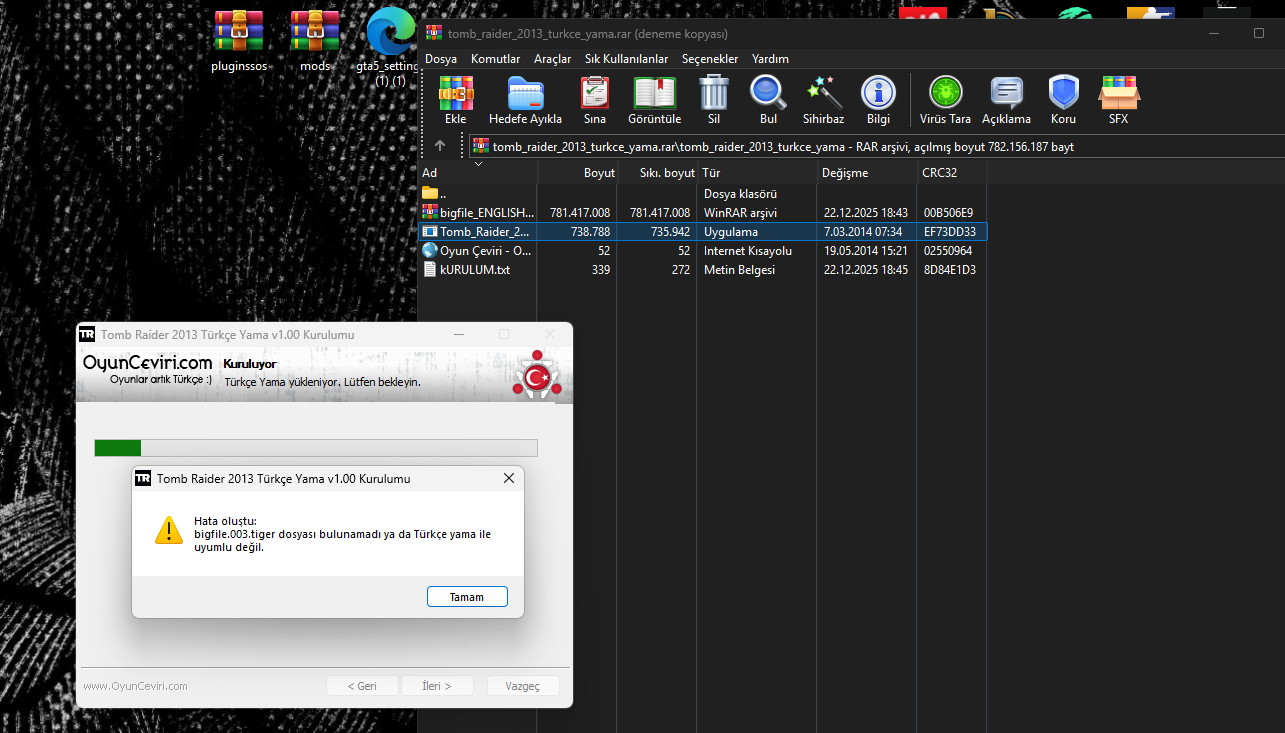Open the Araçlar menu
Viewport: 1285px width, 733px height.
[x=552, y=59]
